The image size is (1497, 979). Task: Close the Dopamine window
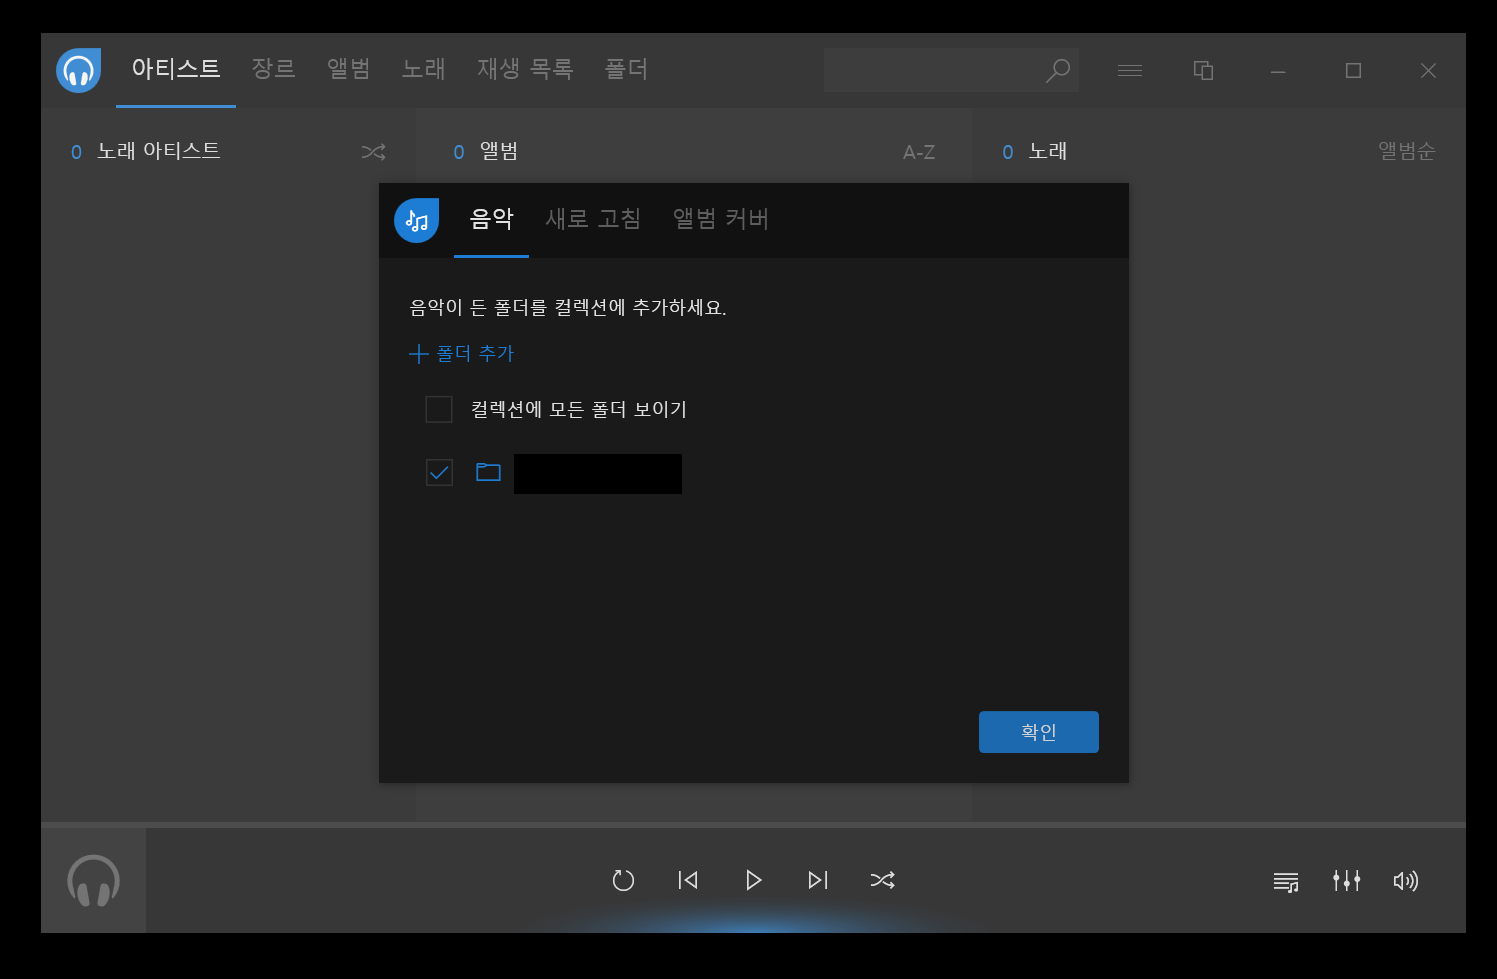1428,70
